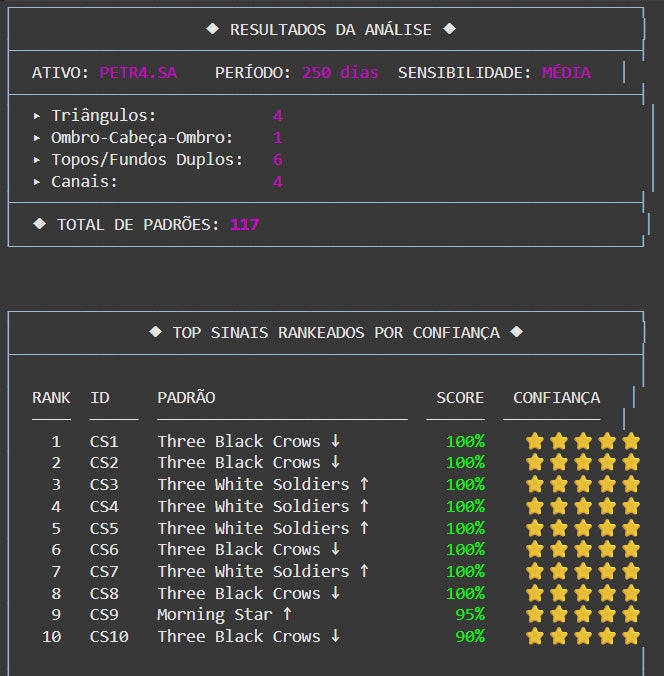Image resolution: width=664 pixels, height=676 pixels.
Task: Click the diamond right of TOP SINAIS title
Action: point(517,332)
